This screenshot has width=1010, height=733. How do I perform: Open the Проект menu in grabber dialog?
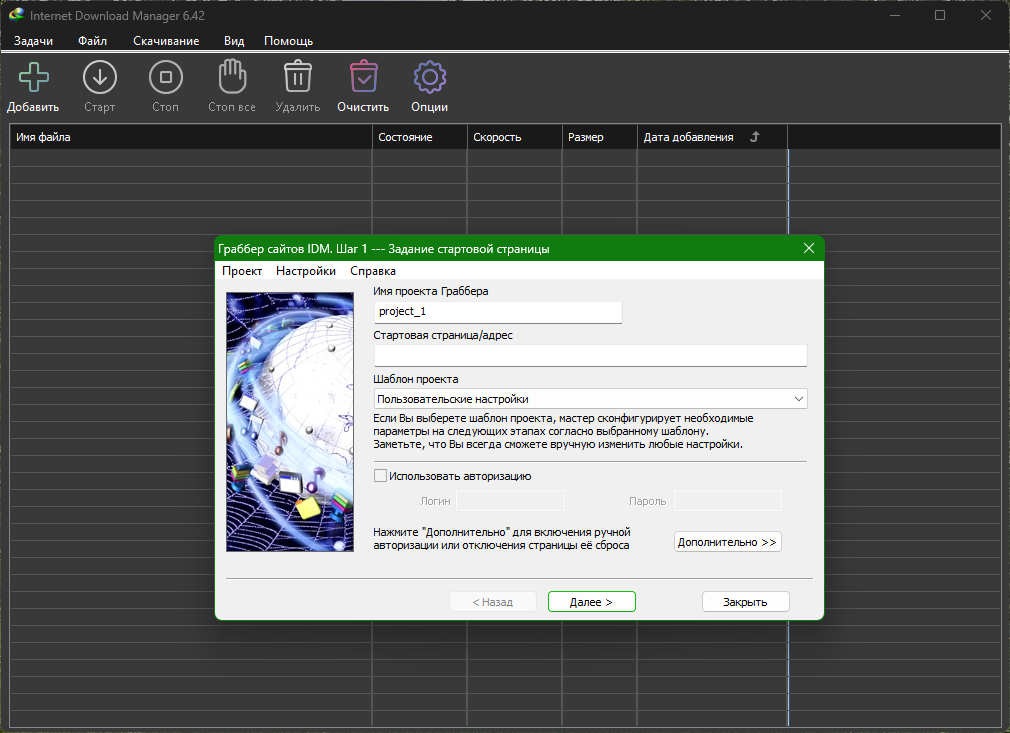[242, 271]
